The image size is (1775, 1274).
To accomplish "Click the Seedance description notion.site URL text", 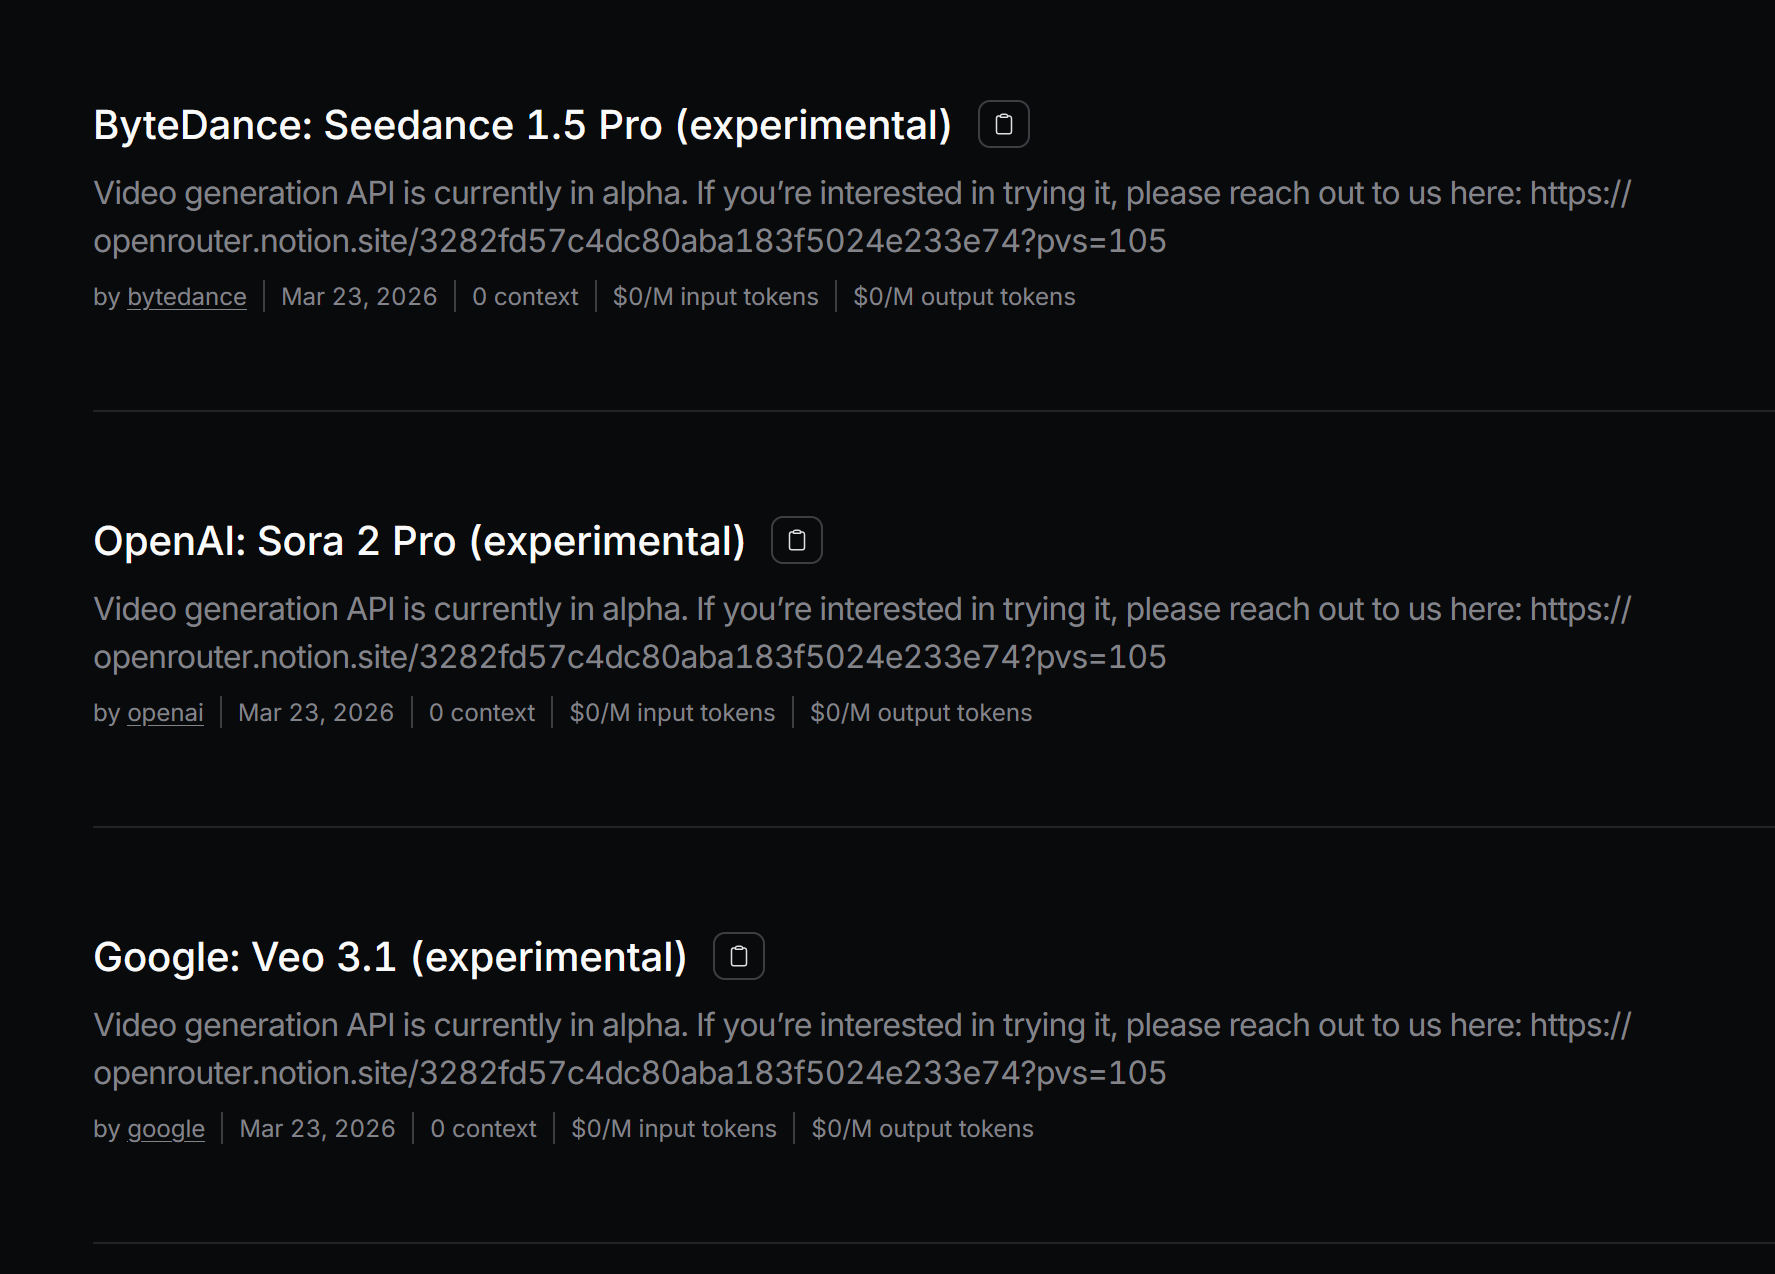I will 630,241.
